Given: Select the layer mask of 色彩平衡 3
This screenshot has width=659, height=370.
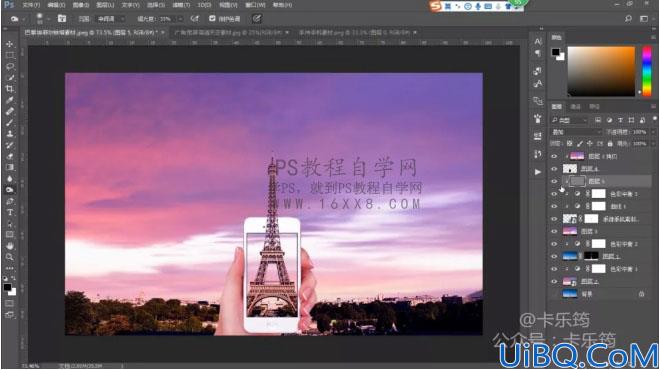Looking at the screenshot, I should click(598, 194).
